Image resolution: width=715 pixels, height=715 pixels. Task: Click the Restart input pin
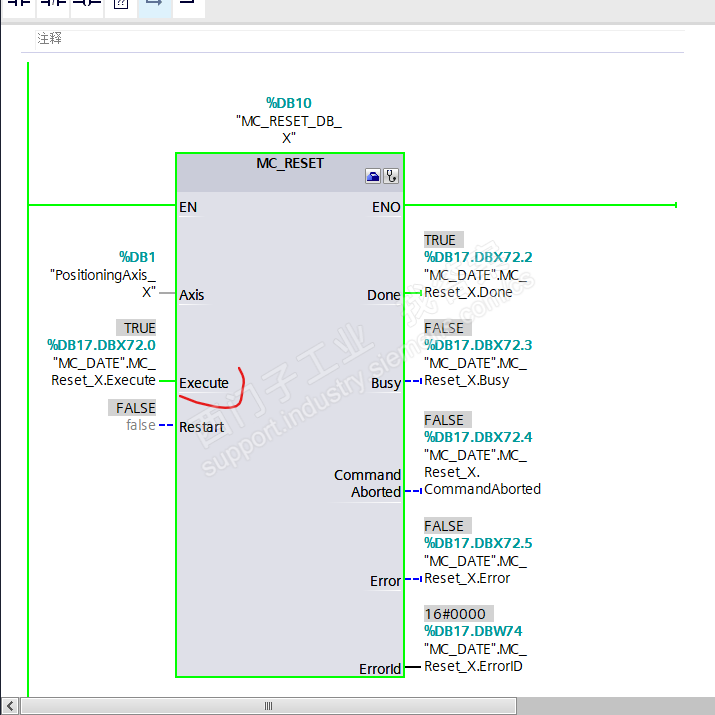point(202,427)
